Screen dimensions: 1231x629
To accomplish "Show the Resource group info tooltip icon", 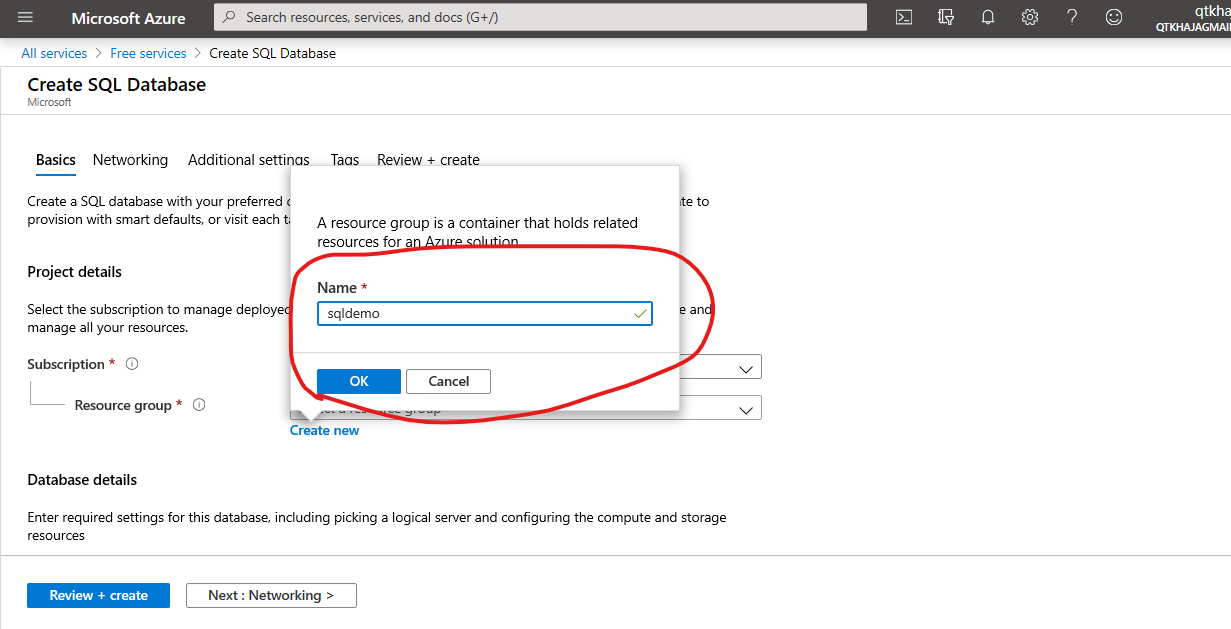I will click(199, 405).
